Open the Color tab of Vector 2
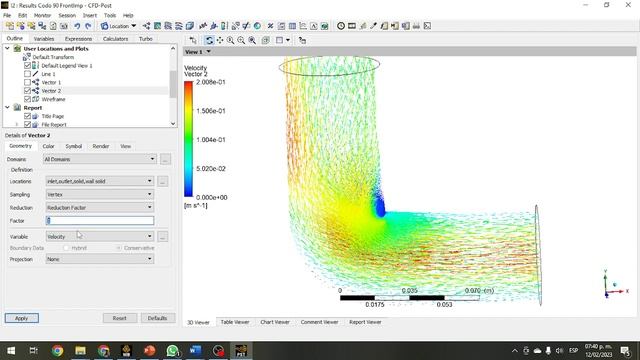The height and width of the screenshot is (360, 640). pyautogui.click(x=48, y=146)
